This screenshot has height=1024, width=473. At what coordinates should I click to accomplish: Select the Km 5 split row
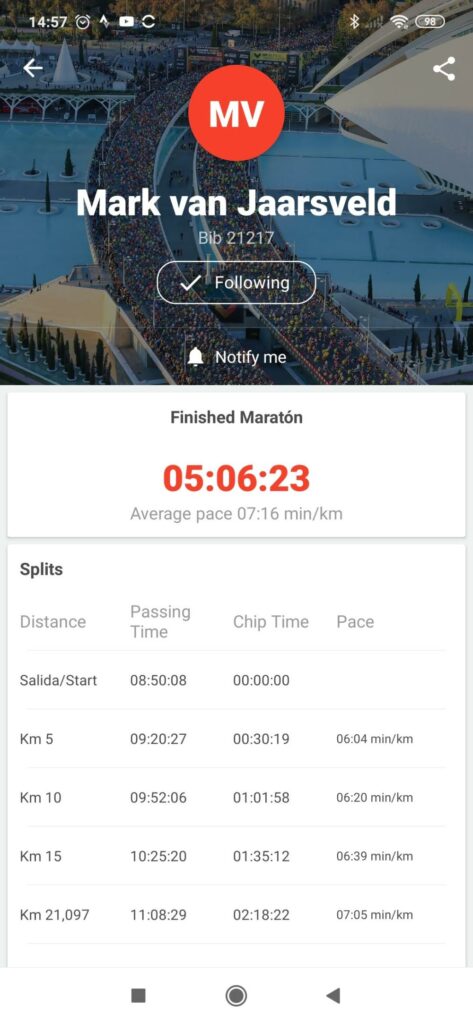click(236, 739)
